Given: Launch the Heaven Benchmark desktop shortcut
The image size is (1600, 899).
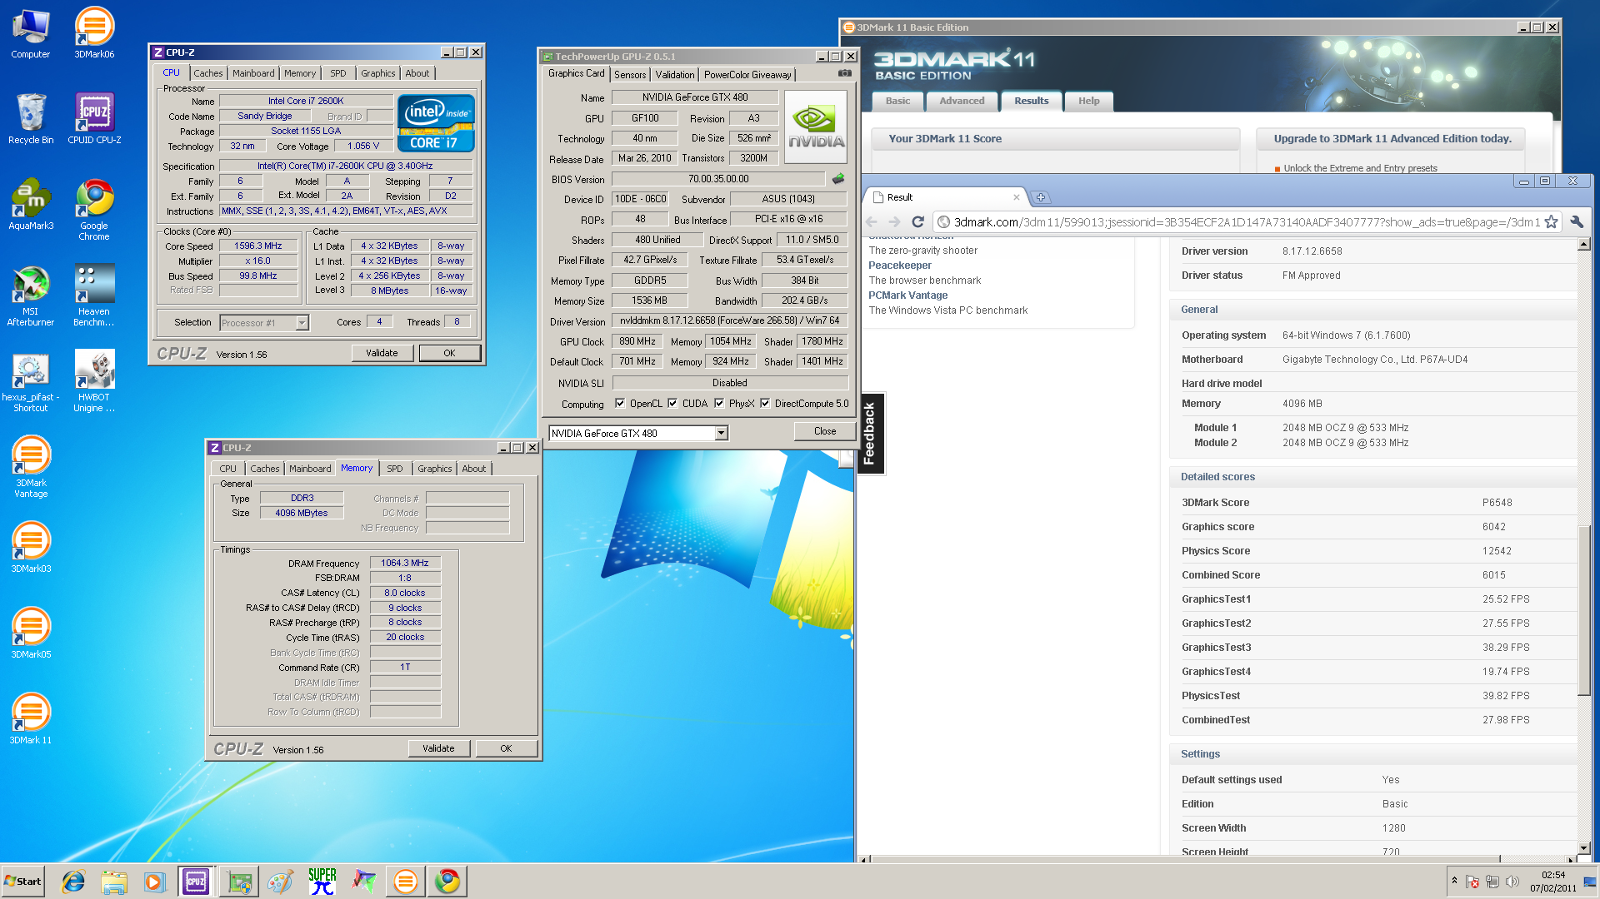Looking at the screenshot, I should [94, 296].
